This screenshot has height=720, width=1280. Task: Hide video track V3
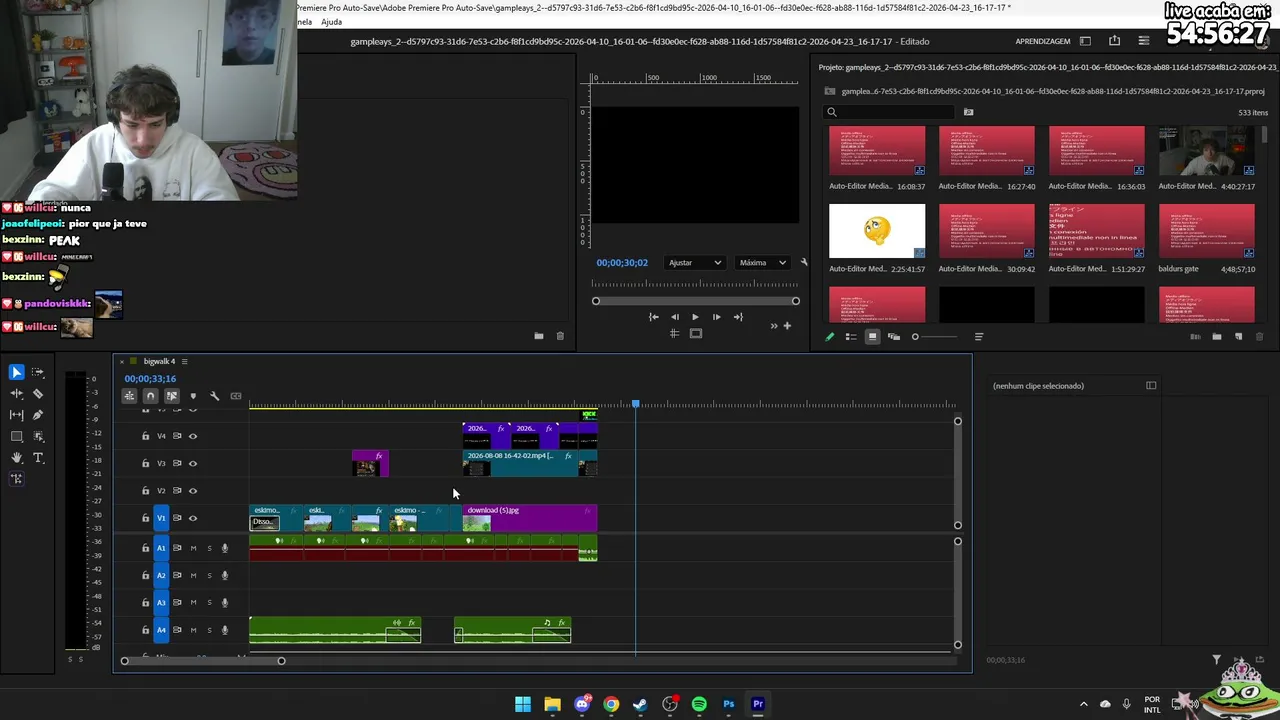pyautogui.click(x=193, y=463)
